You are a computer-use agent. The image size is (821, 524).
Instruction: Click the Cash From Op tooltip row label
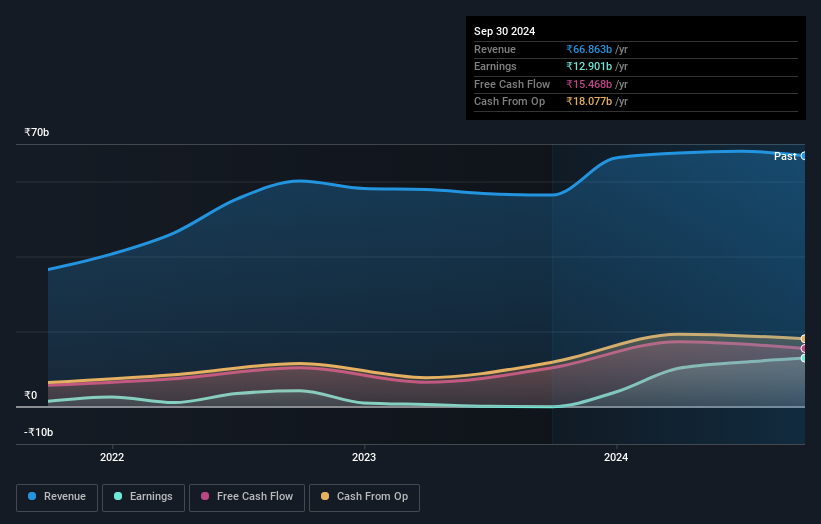(x=509, y=102)
